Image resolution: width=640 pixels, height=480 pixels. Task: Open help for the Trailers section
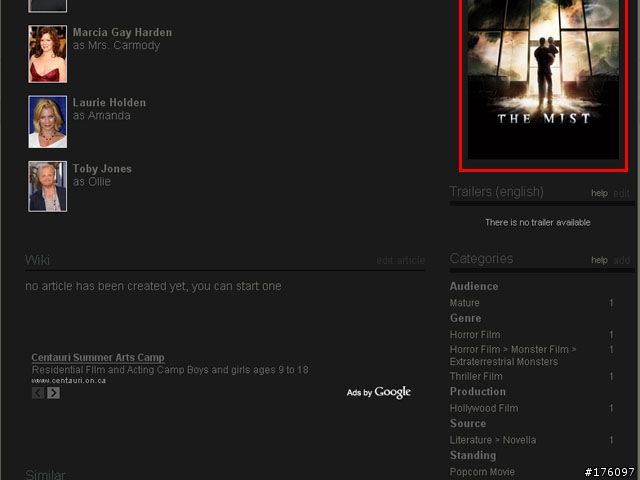coord(599,193)
